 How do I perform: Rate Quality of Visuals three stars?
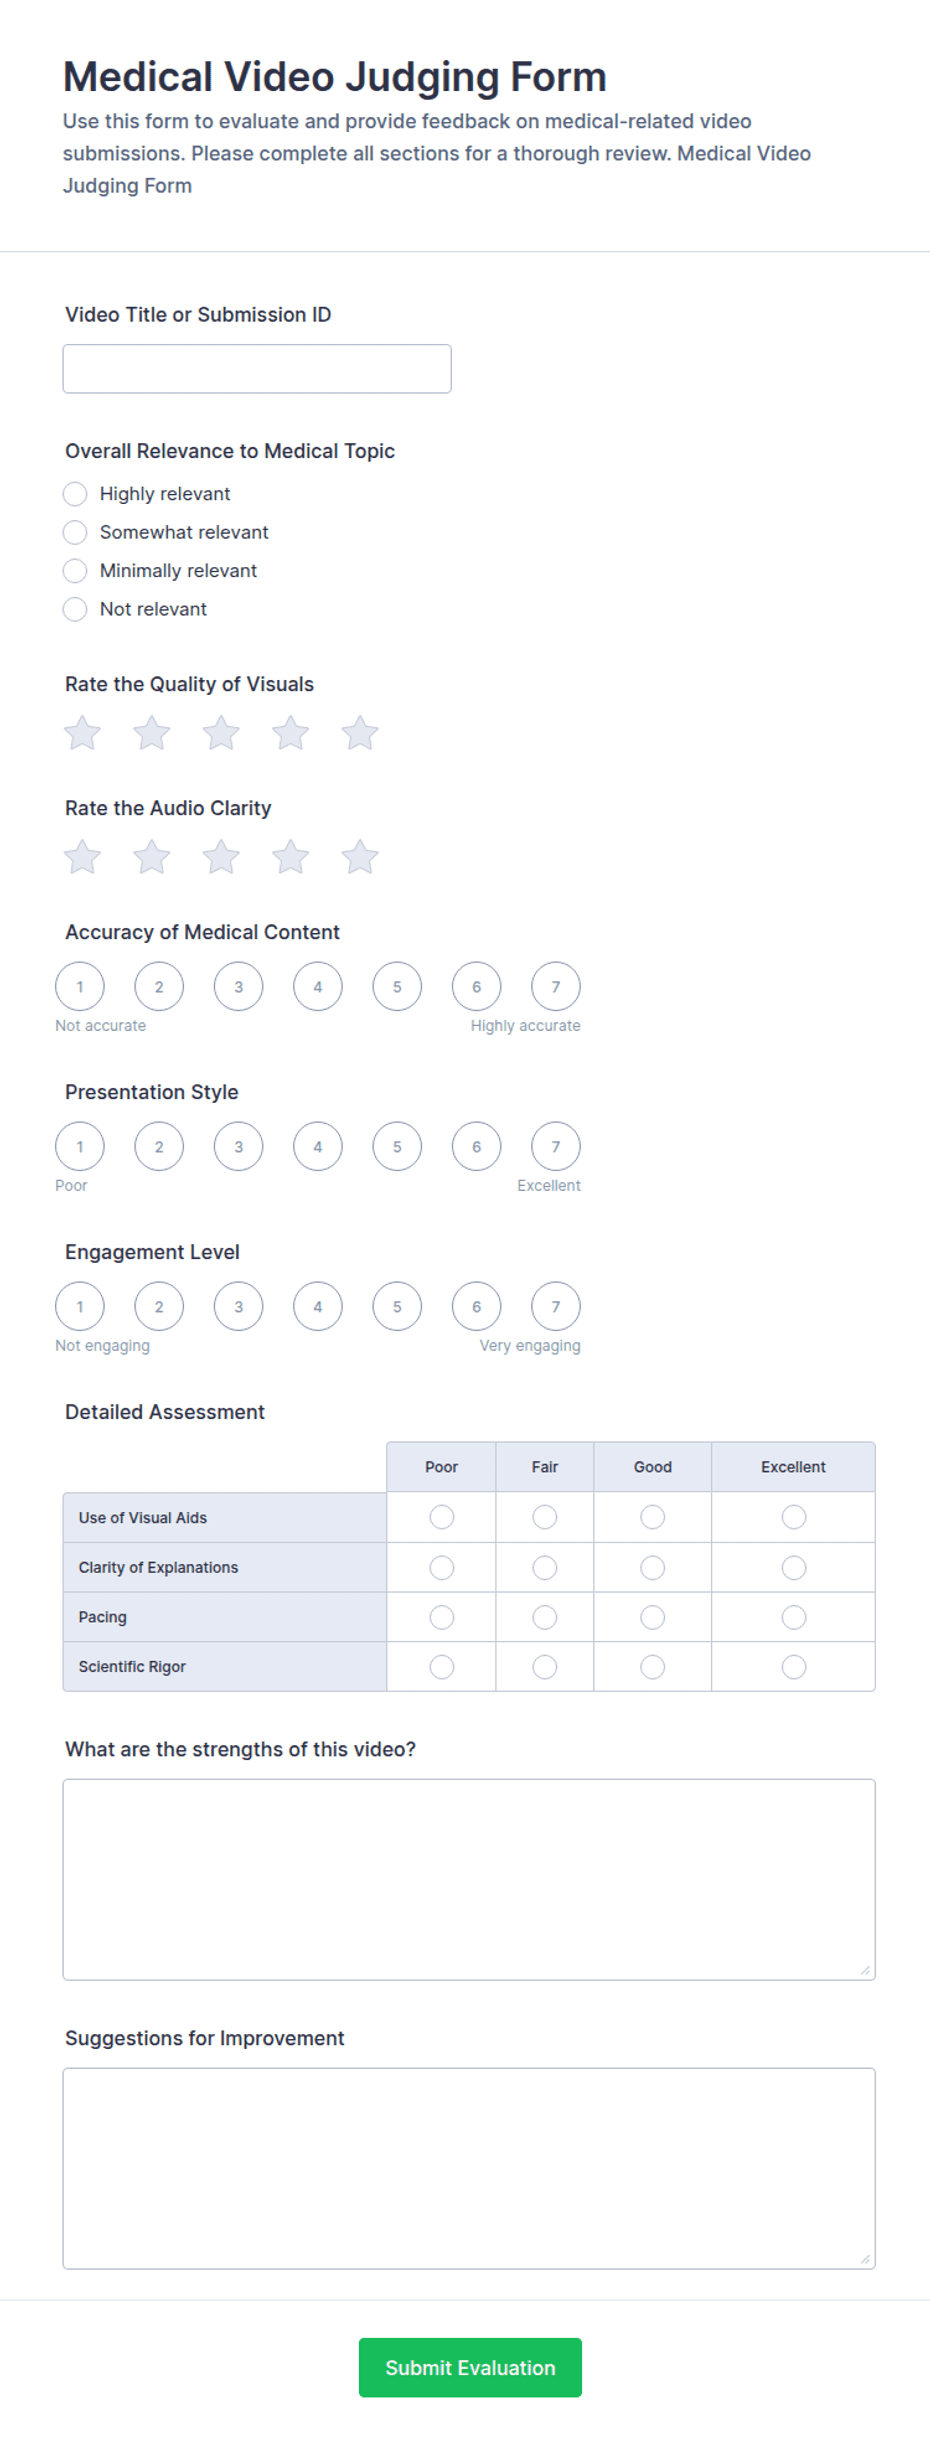coord(221,733)
